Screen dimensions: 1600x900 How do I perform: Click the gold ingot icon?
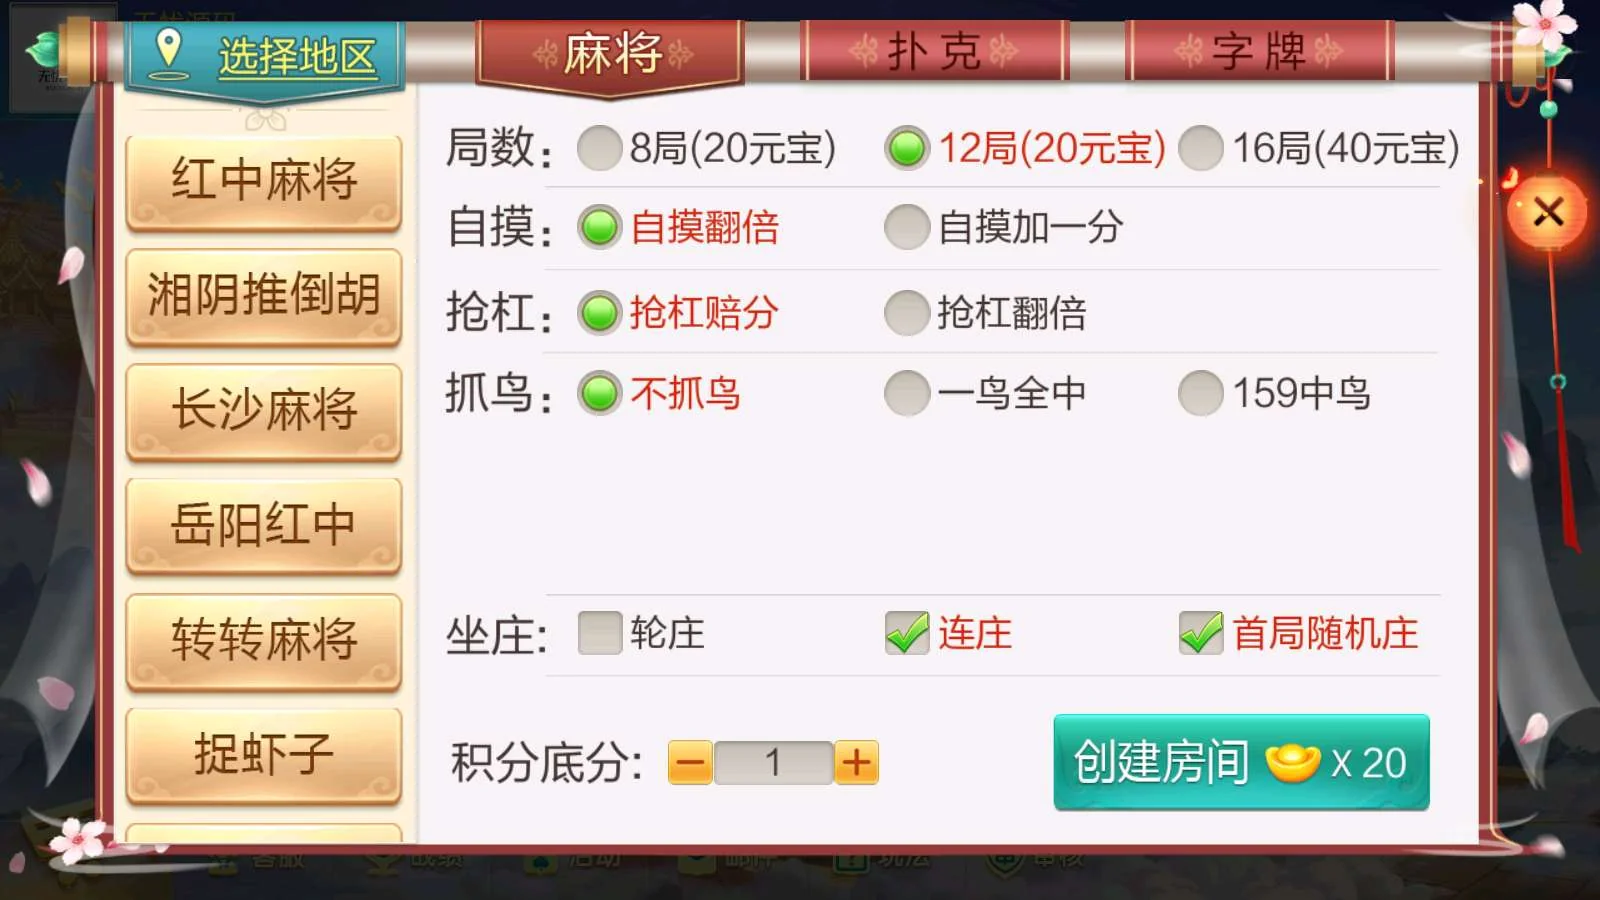1293,763
